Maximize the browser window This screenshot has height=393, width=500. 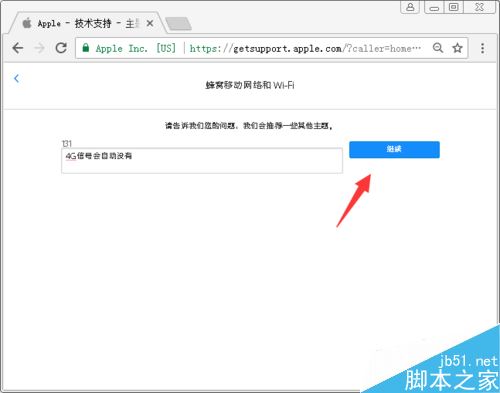(x=453, y=7)
